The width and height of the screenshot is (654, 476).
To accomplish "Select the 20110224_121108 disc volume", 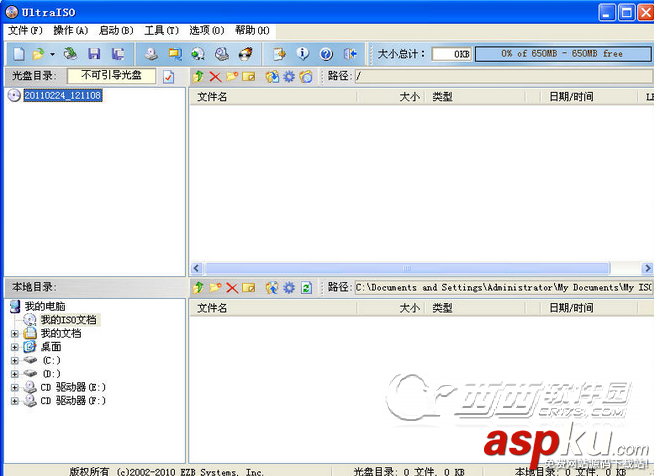I will [63, 96].
